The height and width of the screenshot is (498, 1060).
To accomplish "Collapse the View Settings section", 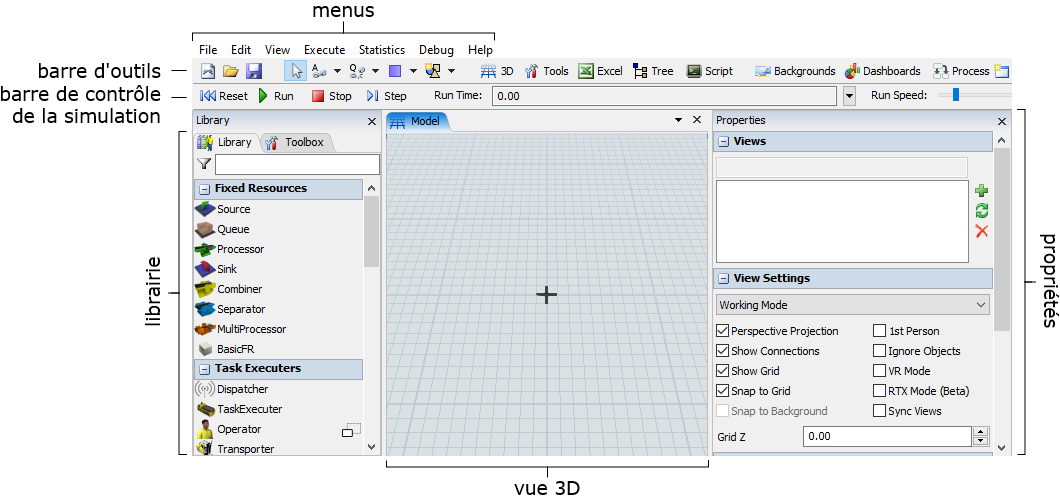I will tap(724, 279).
